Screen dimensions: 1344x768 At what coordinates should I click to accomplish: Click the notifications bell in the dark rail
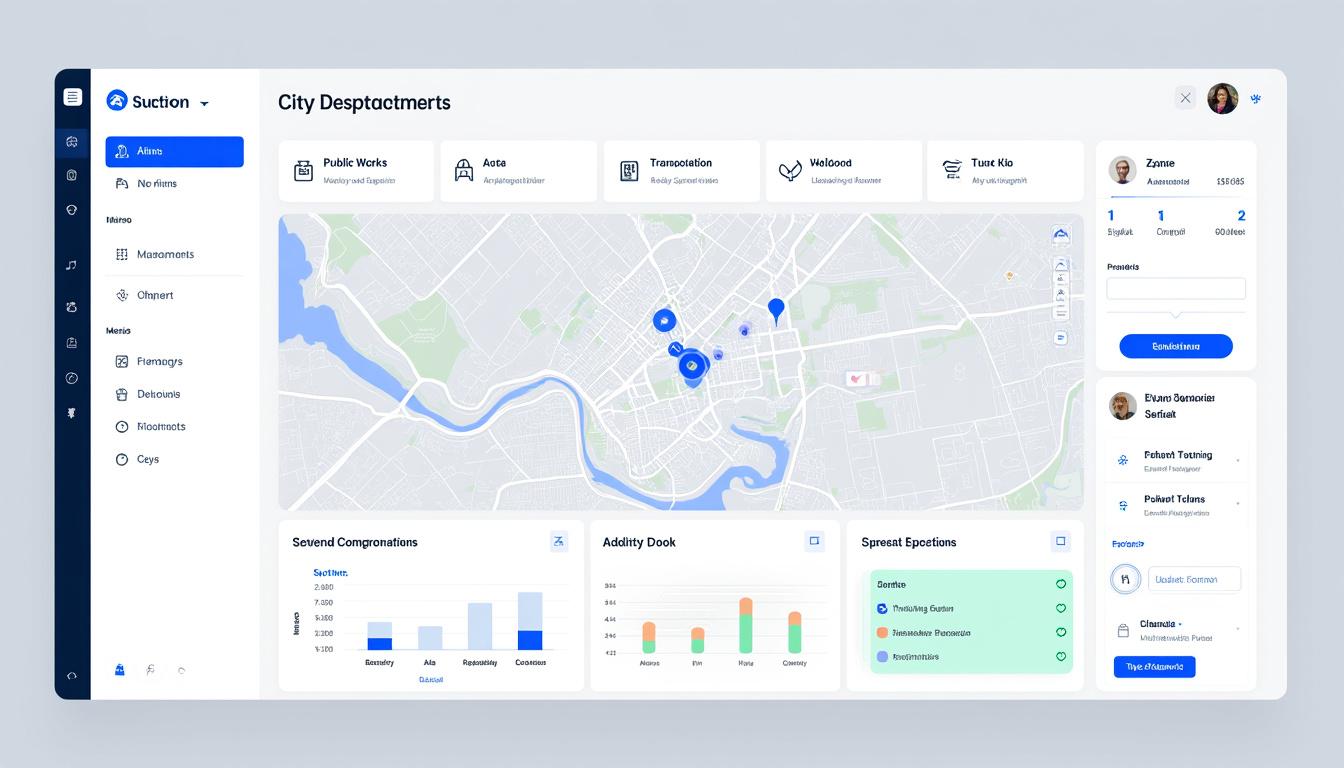pos(71,174)
